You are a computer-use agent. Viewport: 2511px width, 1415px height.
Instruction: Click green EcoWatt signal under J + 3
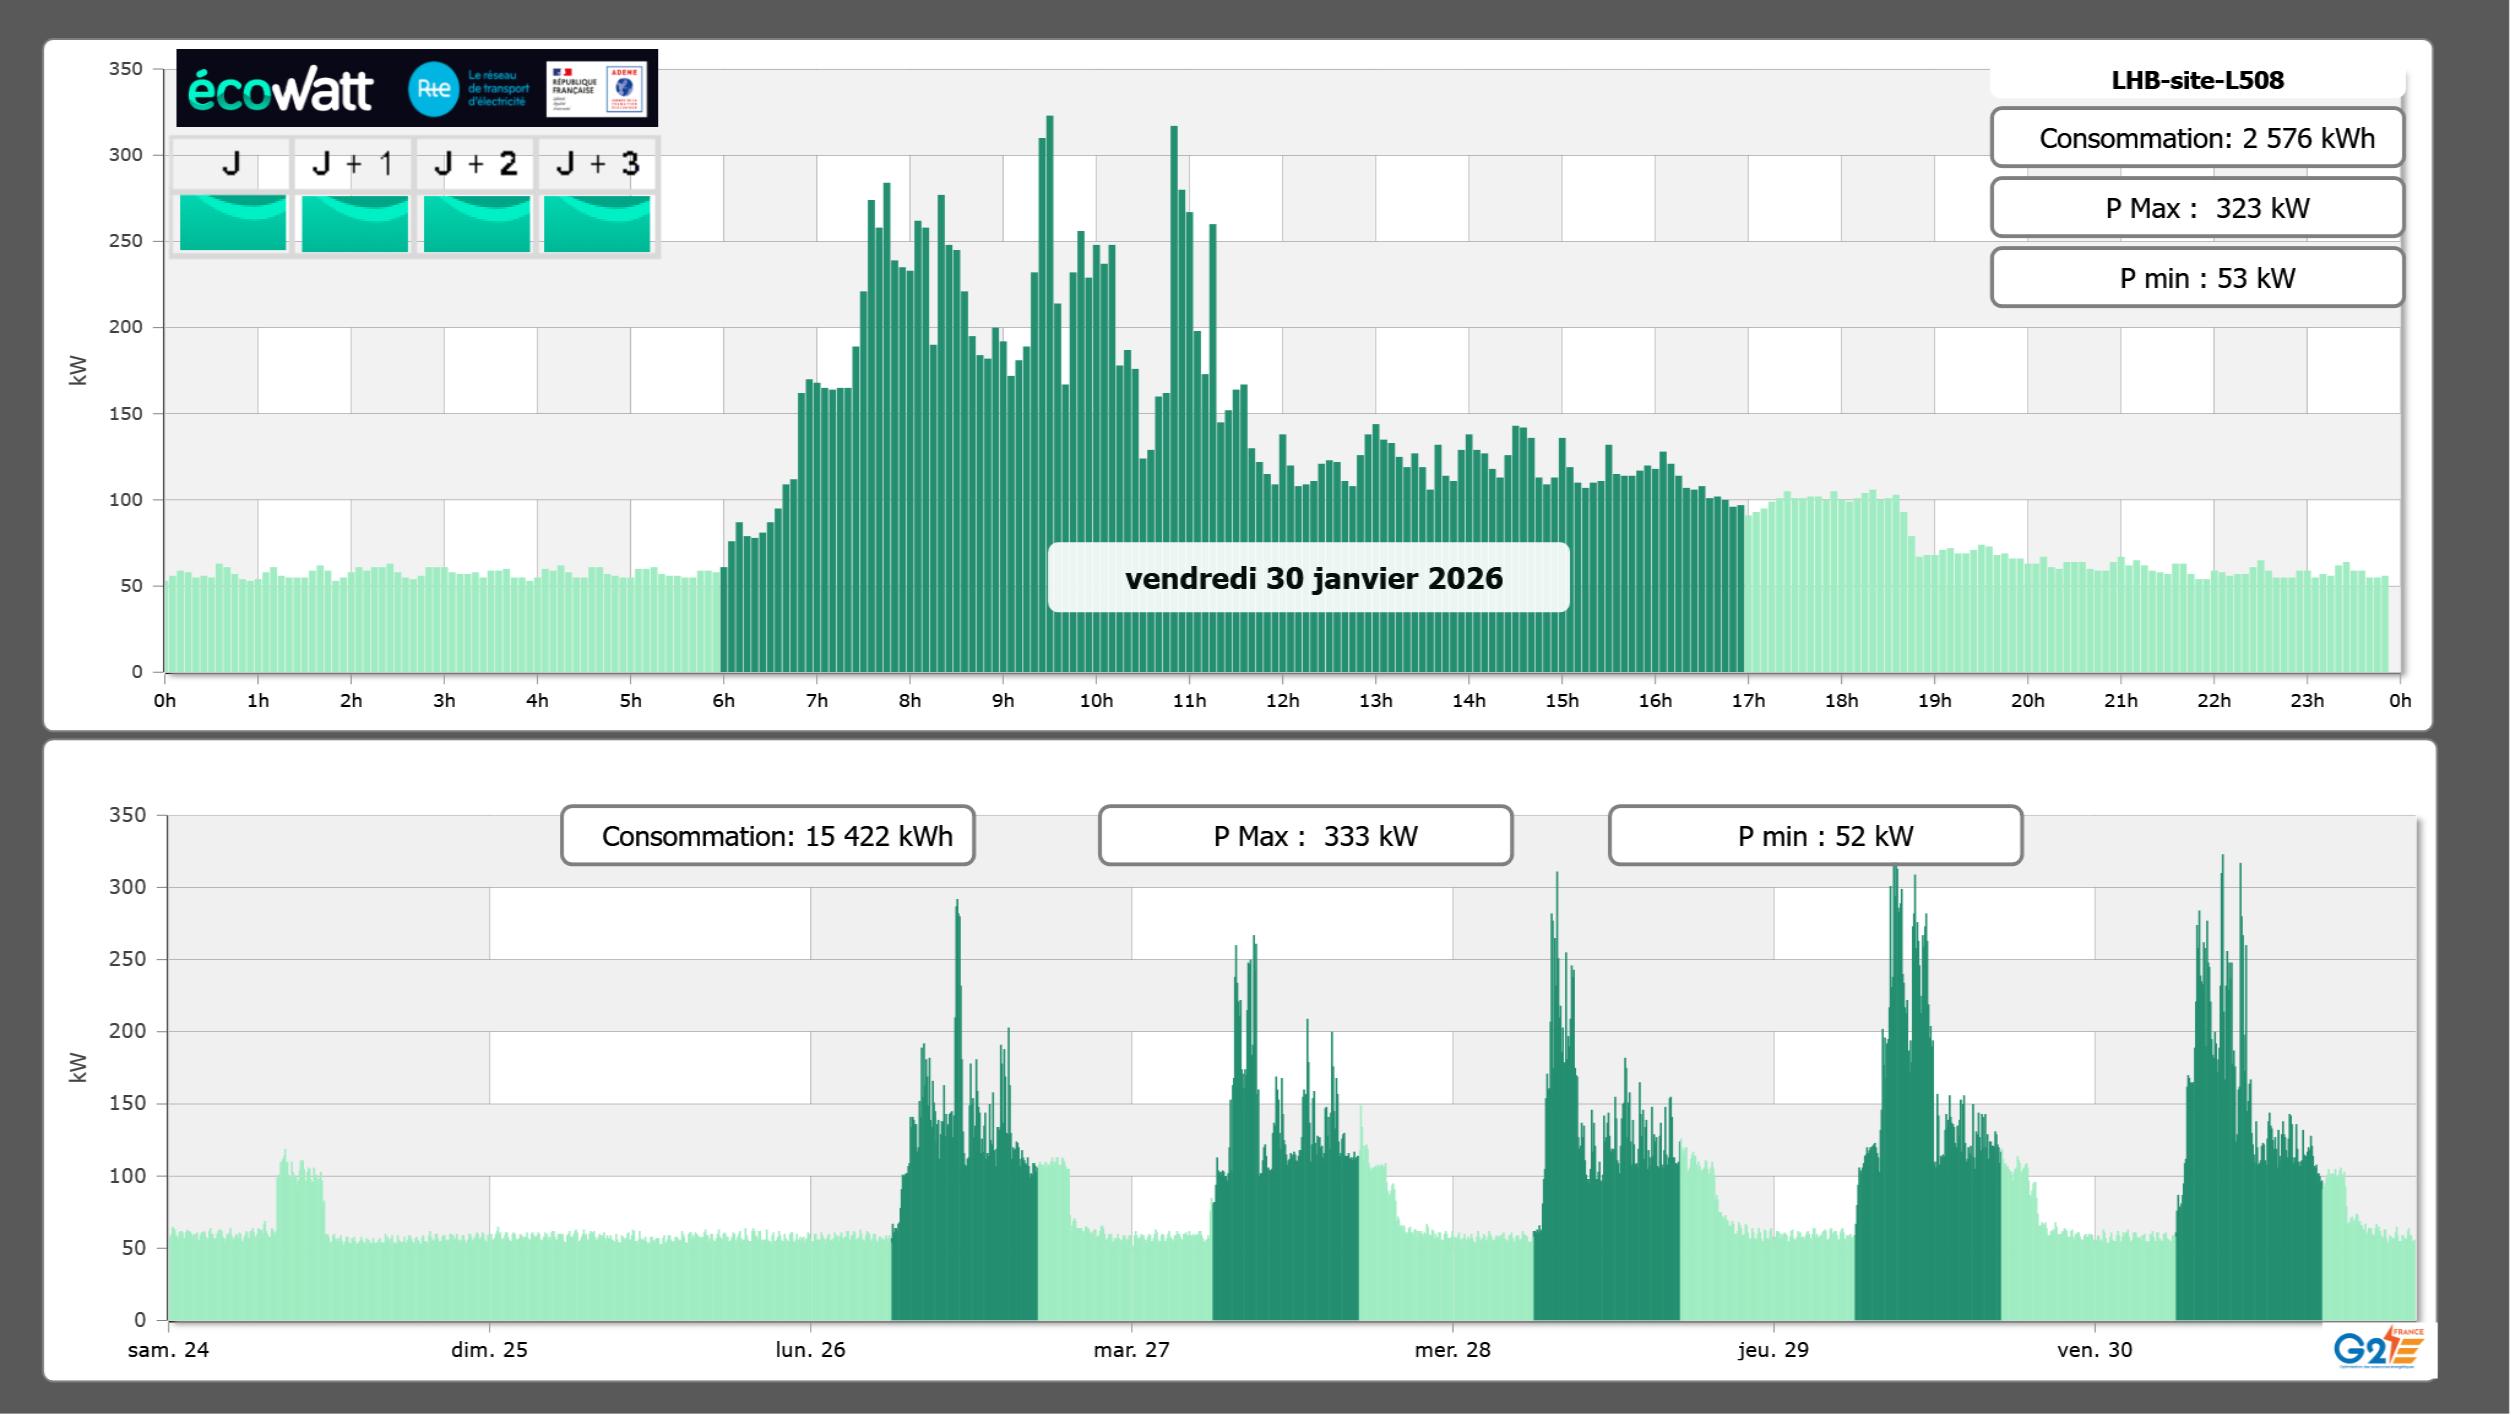click(597, 223)
